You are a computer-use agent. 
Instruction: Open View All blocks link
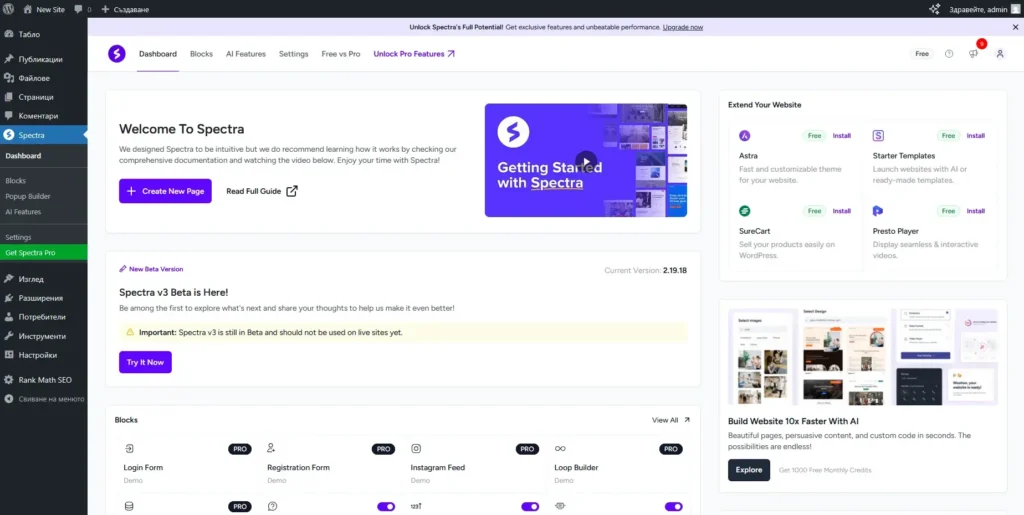click(671, 420)
